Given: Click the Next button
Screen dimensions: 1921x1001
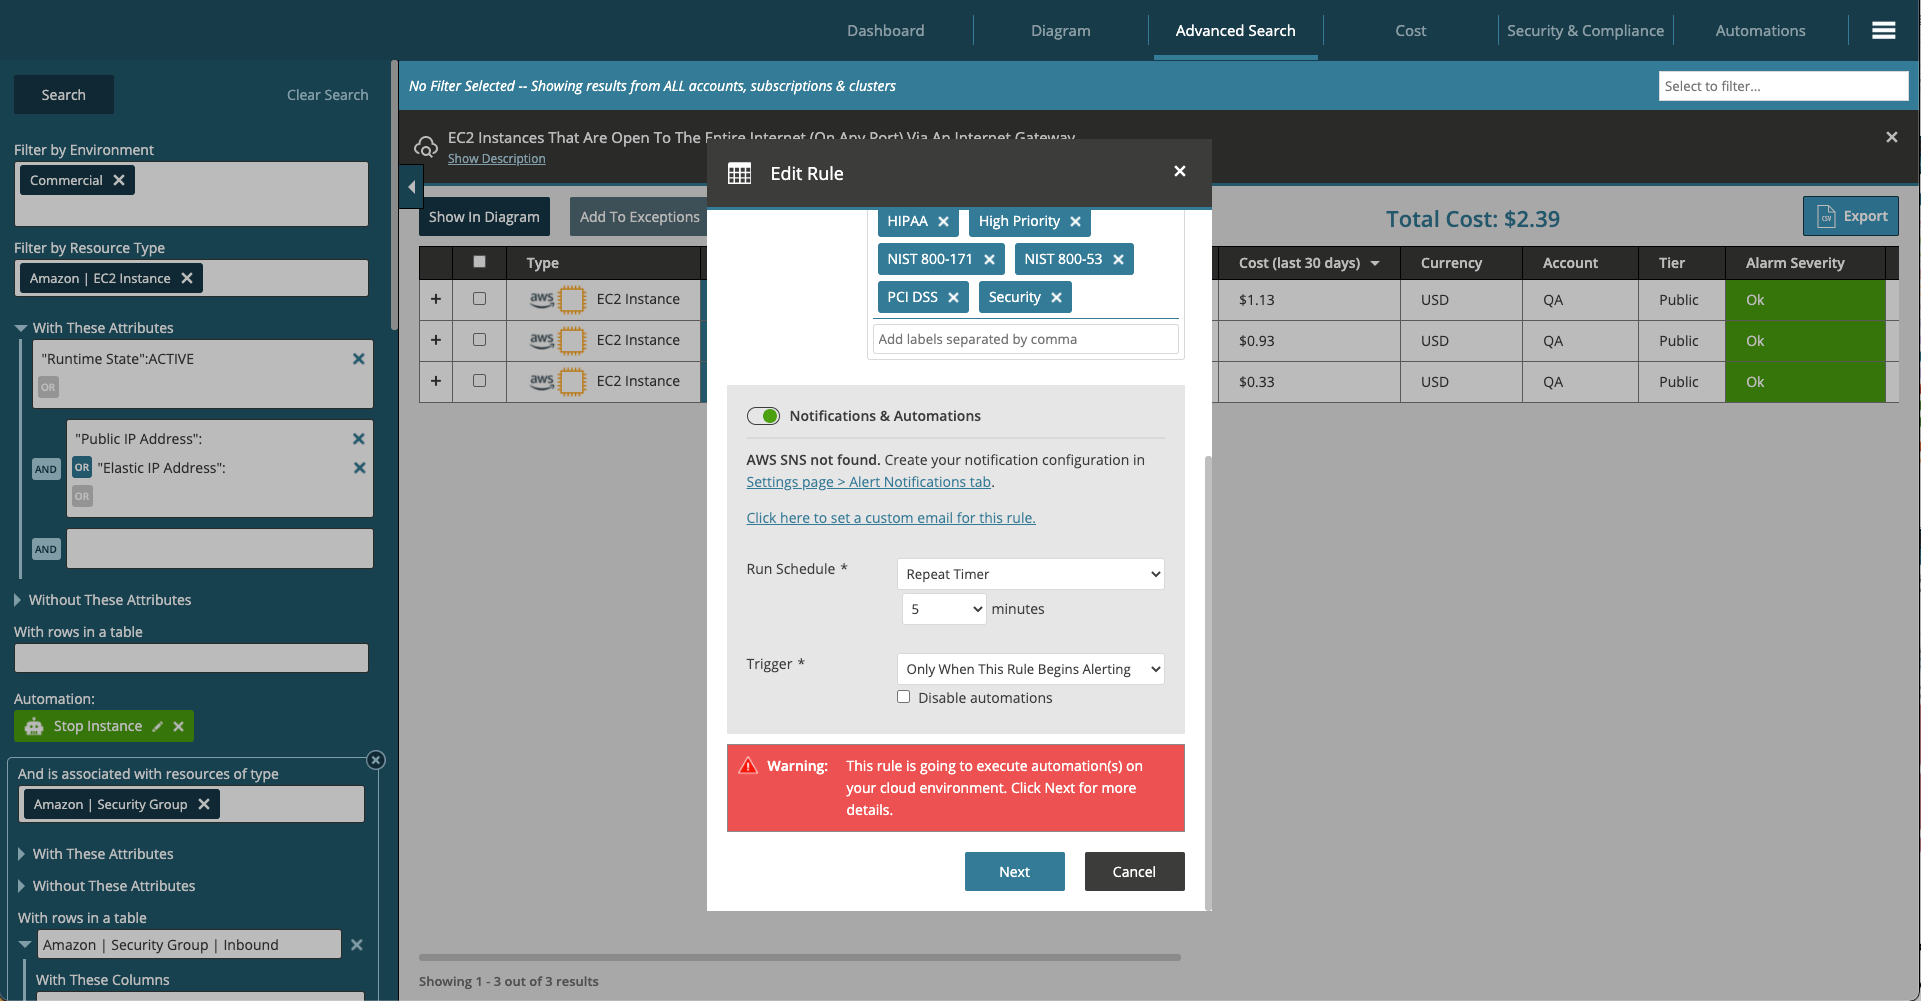Looking at the screenshot, I should click(1015, 872).
